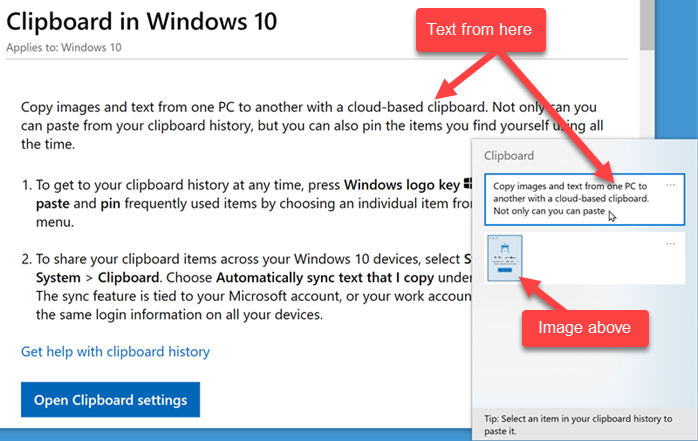
Task: Click the line 'the same login information on all your devices'
Action: (179, 315)
